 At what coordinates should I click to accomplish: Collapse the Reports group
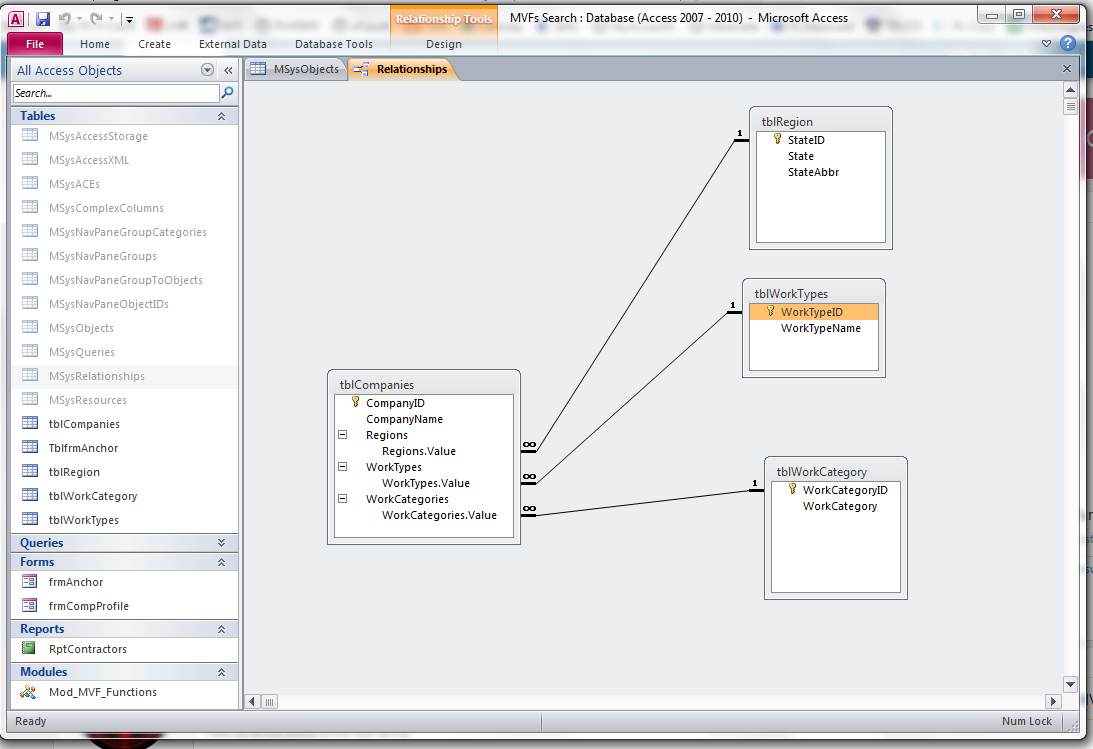[x=222, y=628]
